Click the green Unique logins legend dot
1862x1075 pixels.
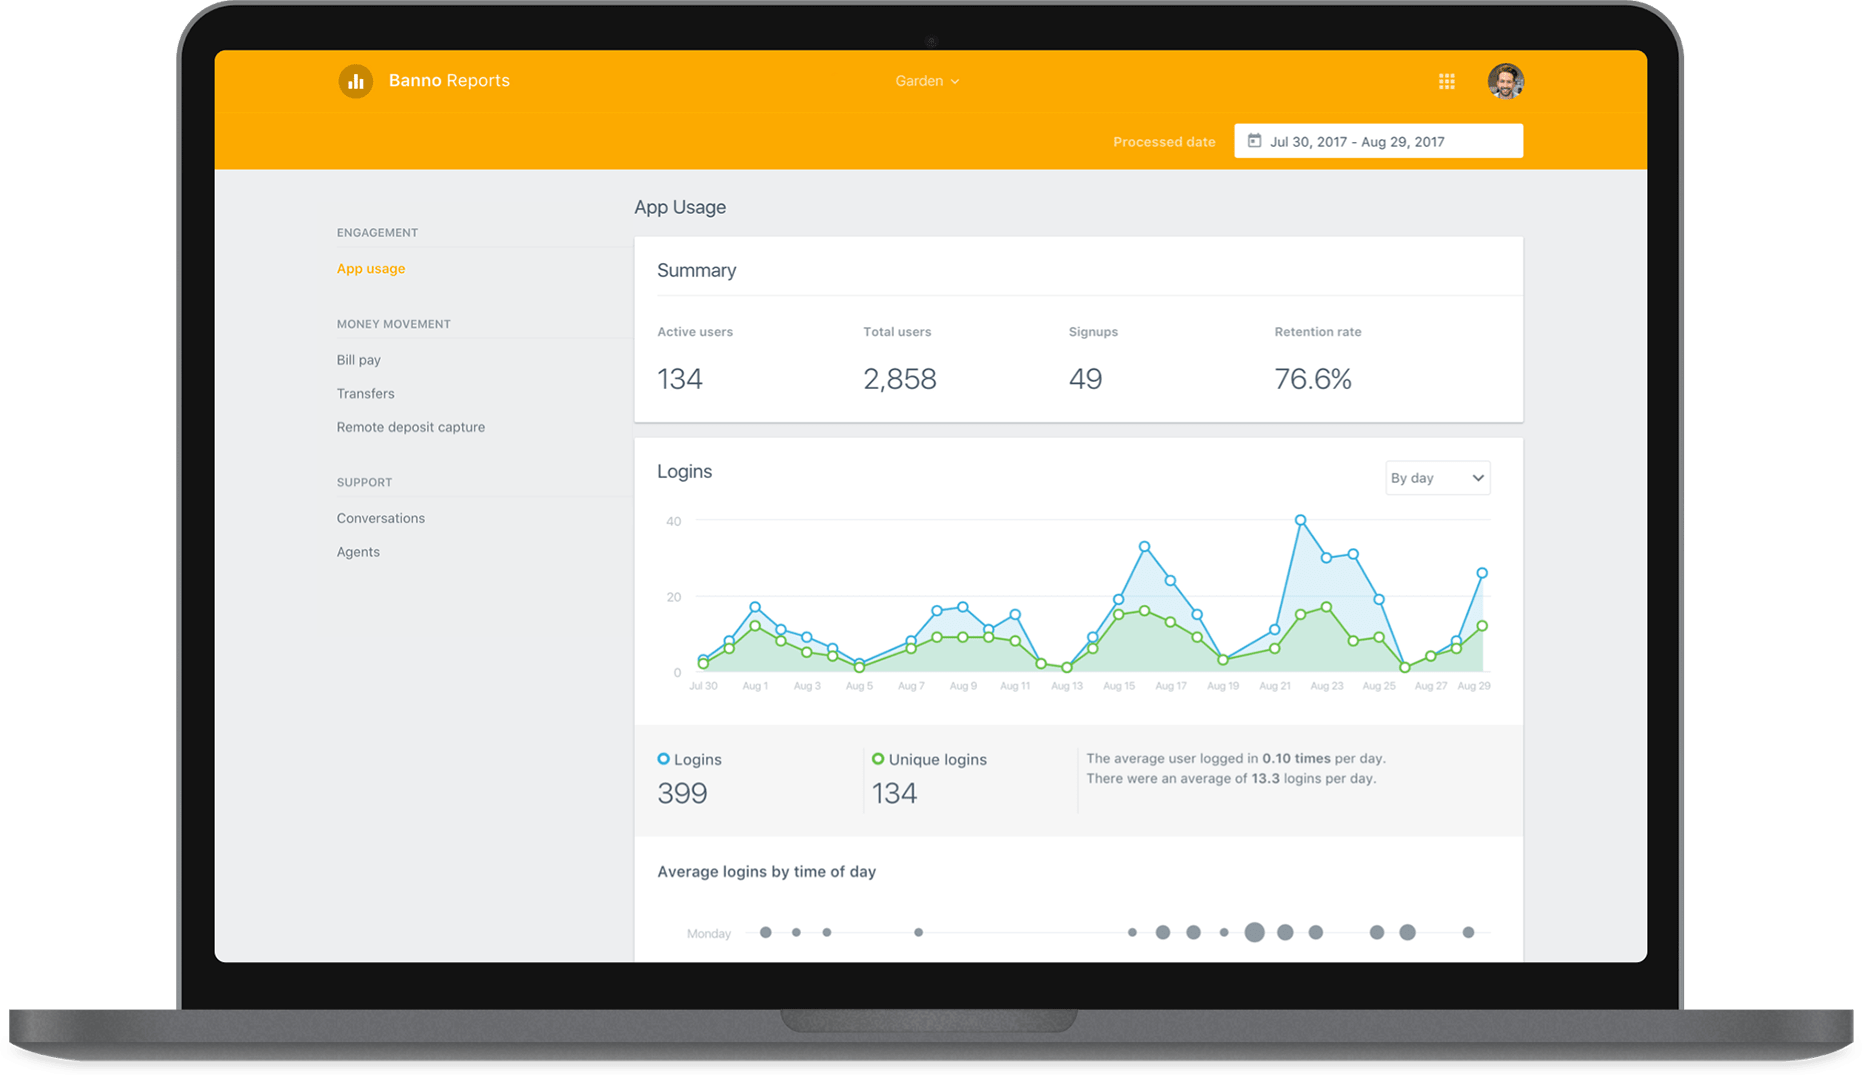point(878,759)
